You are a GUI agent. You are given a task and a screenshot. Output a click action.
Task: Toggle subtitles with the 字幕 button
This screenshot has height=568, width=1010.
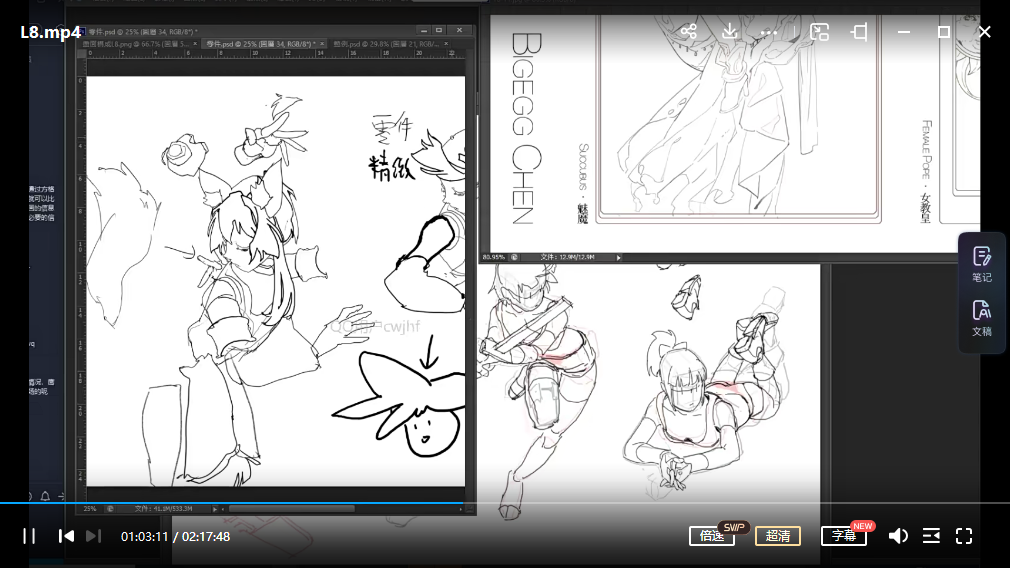pos(844,536)
